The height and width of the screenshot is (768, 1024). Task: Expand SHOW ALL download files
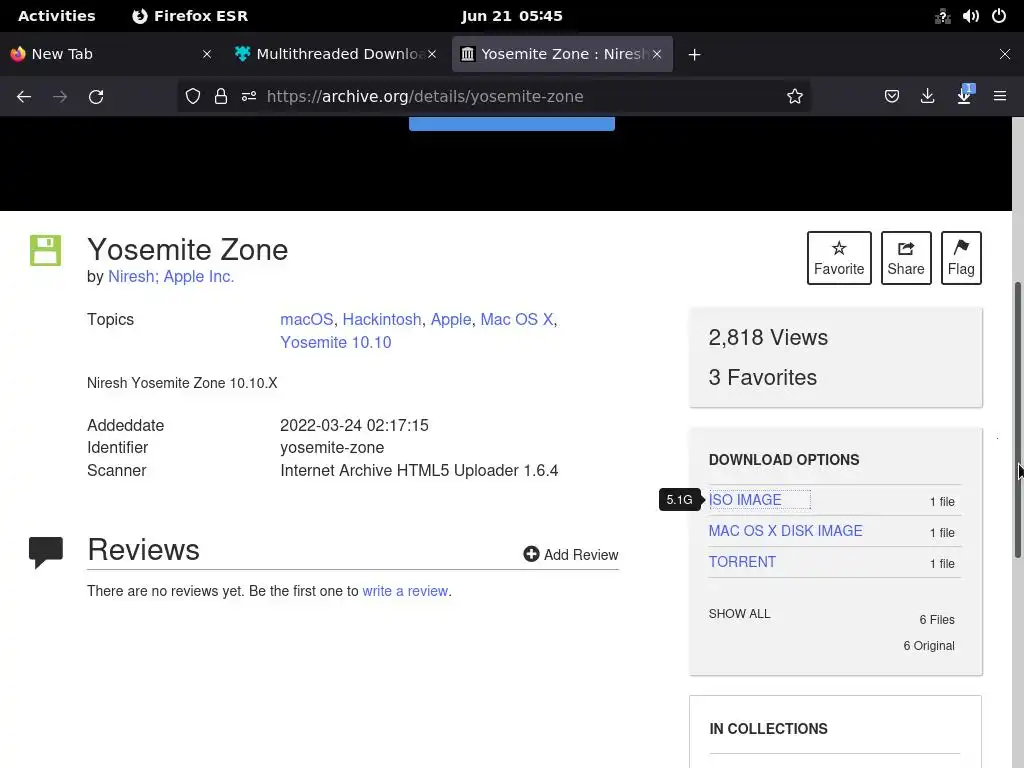pos(739,614)
